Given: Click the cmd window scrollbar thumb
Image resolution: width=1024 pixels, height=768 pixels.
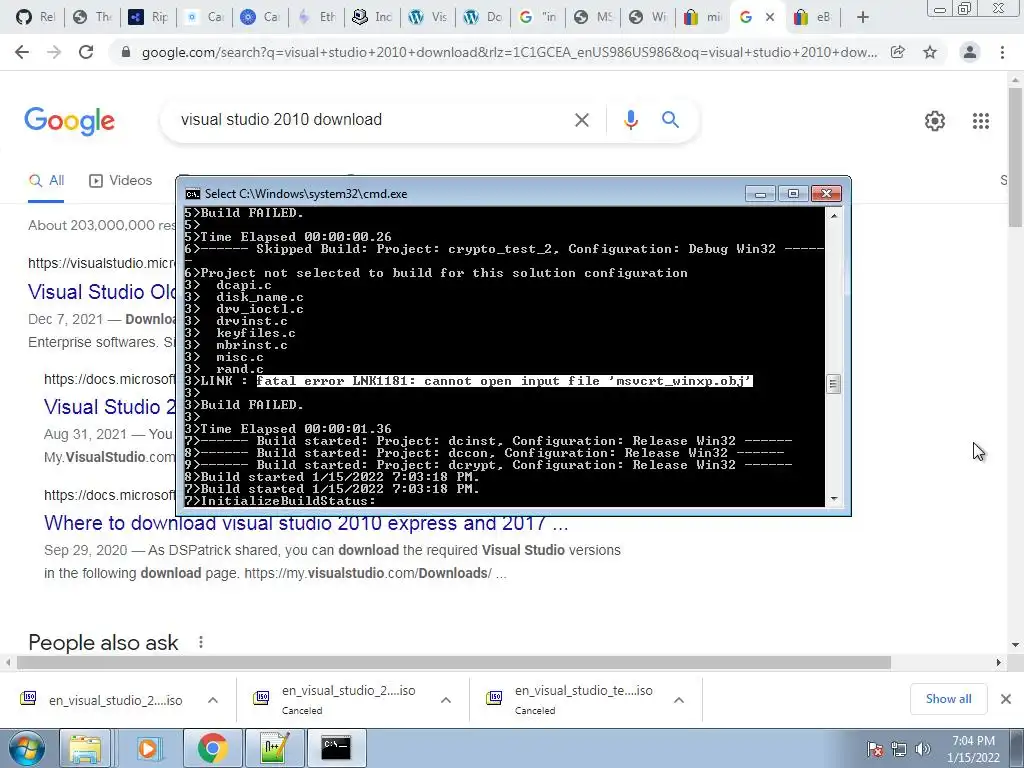Looking at the screenshot, I should click(x=833, y=384).
